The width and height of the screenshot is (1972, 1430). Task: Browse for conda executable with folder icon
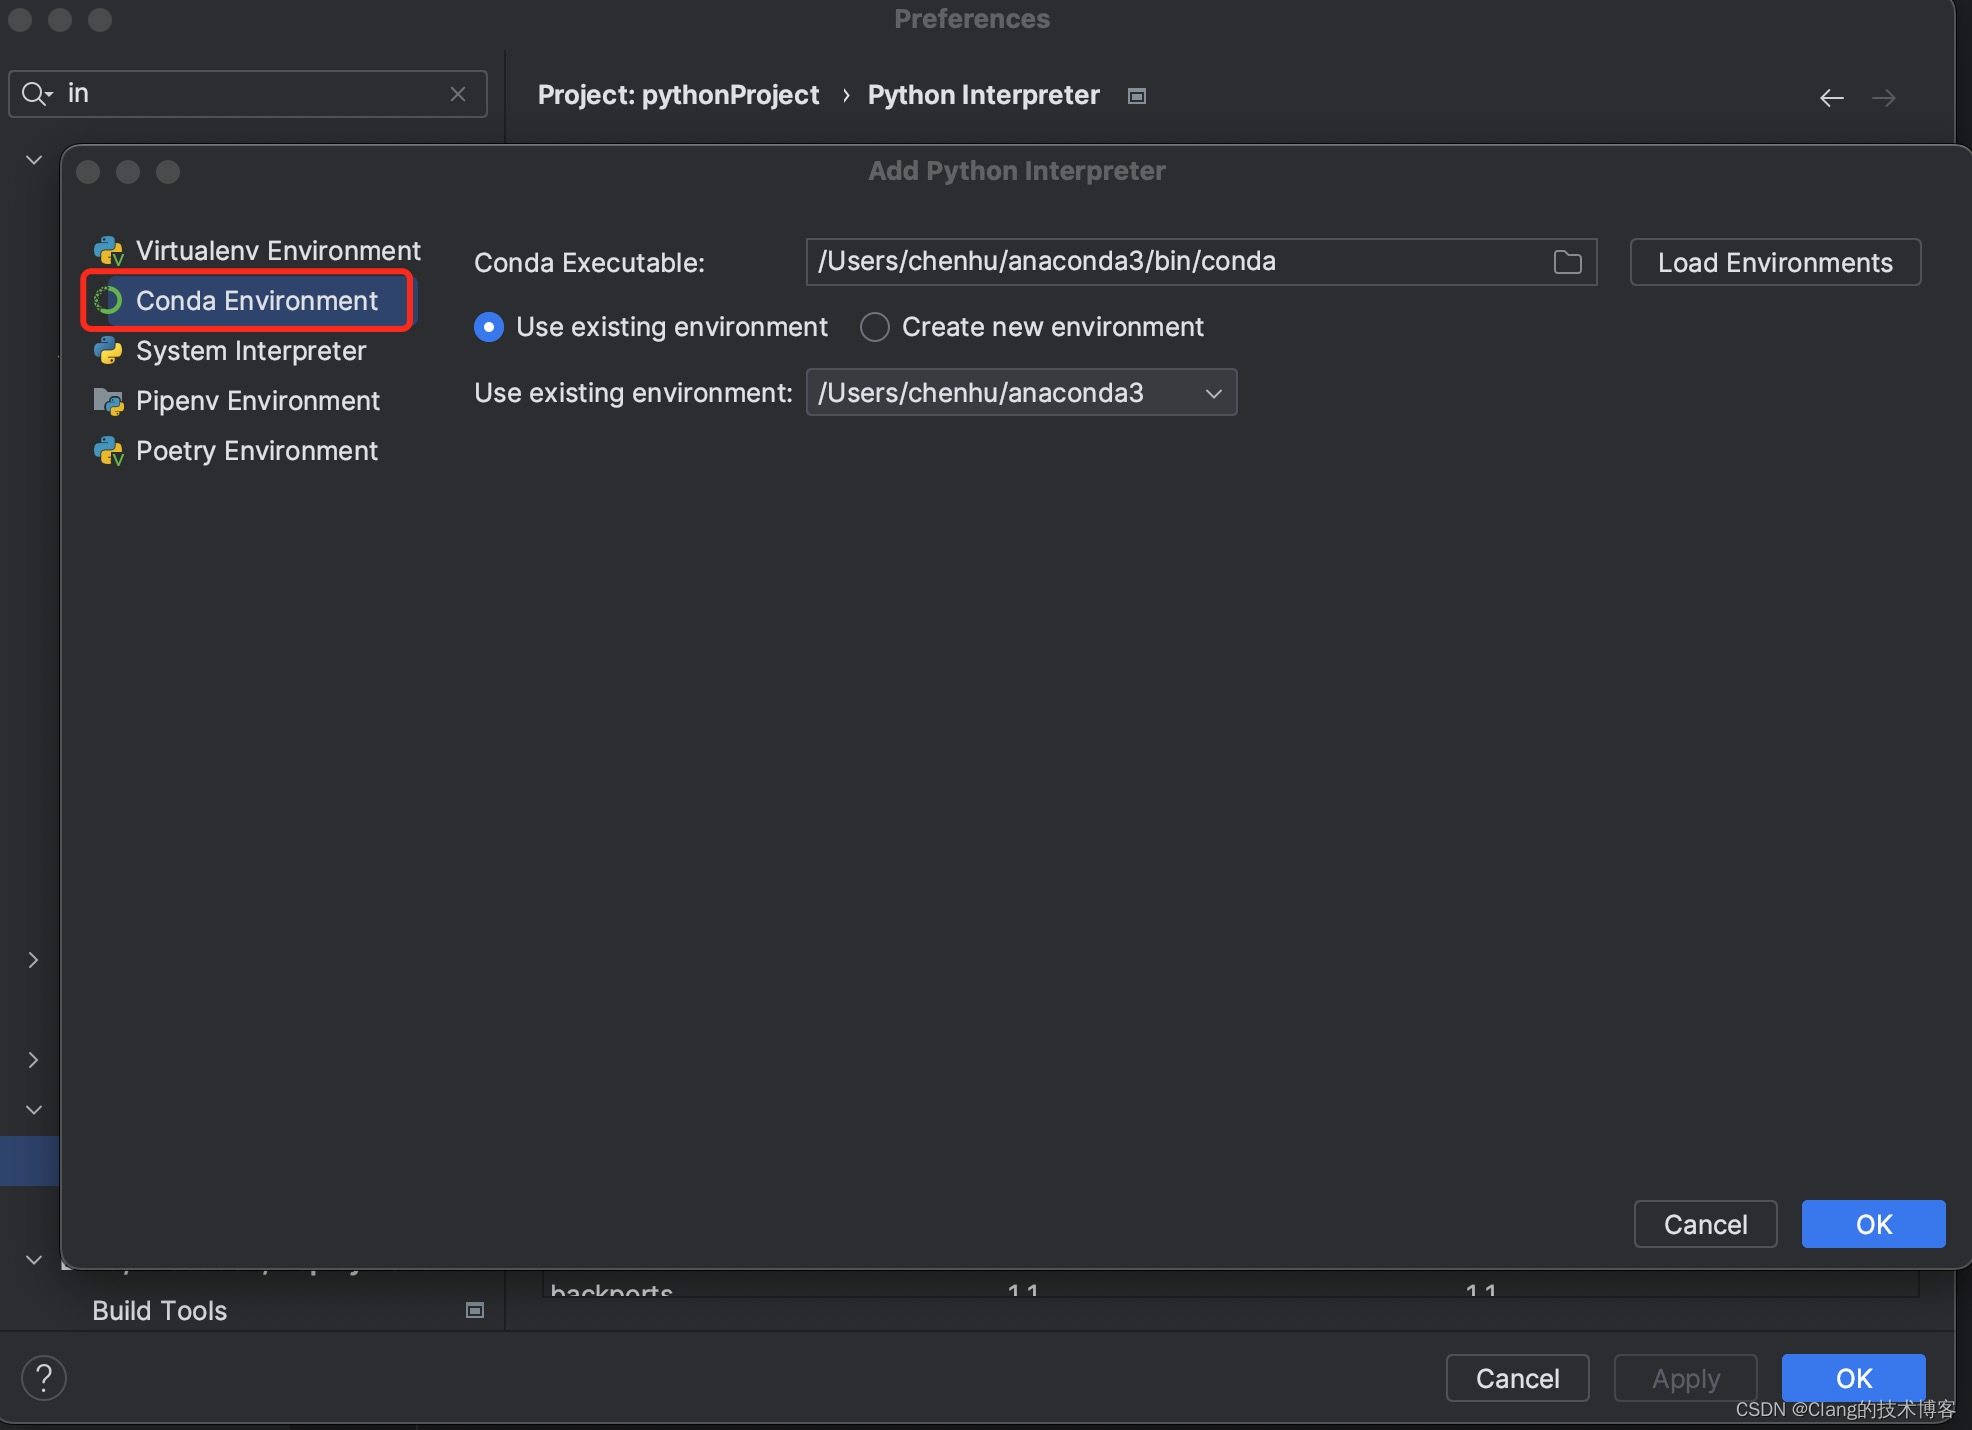click(x=1567, y=262)
